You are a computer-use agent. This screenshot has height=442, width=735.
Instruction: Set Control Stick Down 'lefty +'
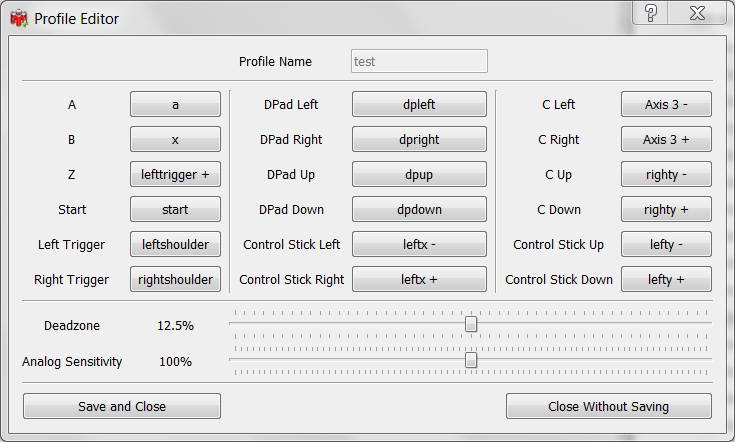coord(666,279)
